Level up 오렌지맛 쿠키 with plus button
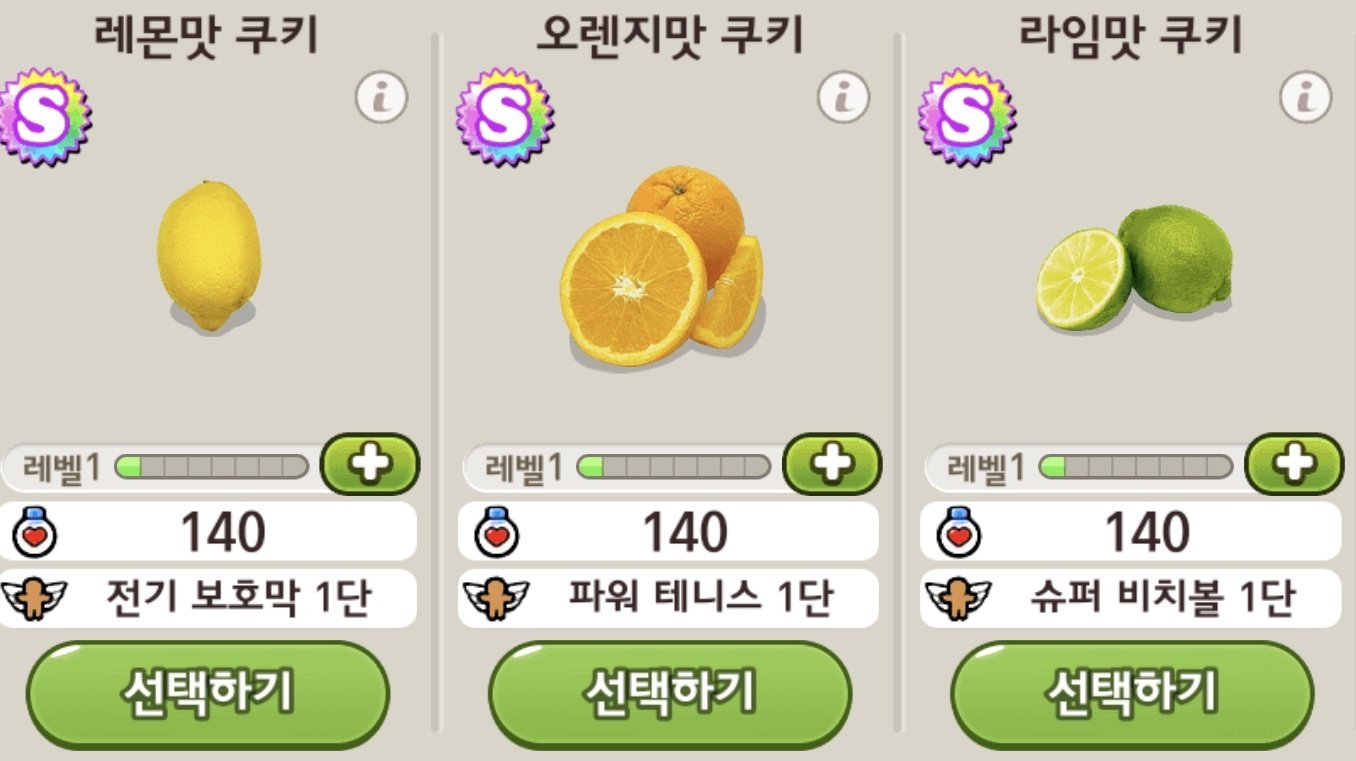Screen dimensions: 1356x761 pyautogui.click(x=832, y=464)
